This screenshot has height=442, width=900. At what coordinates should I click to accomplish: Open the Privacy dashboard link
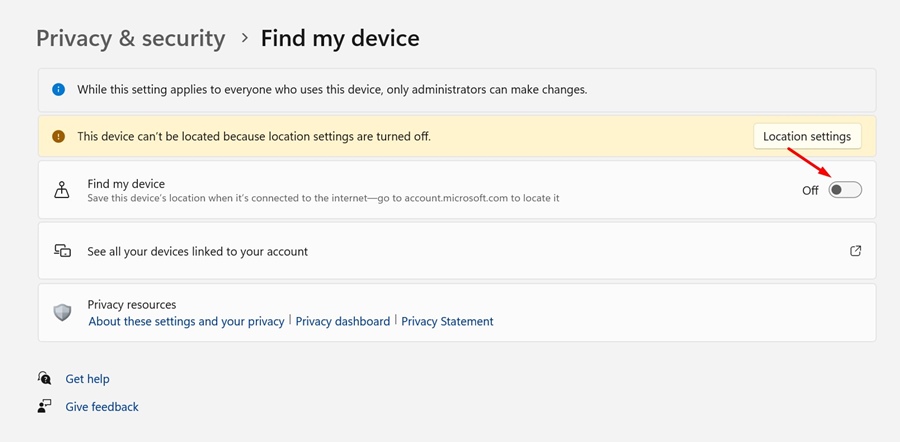click(x=343, y=322)
